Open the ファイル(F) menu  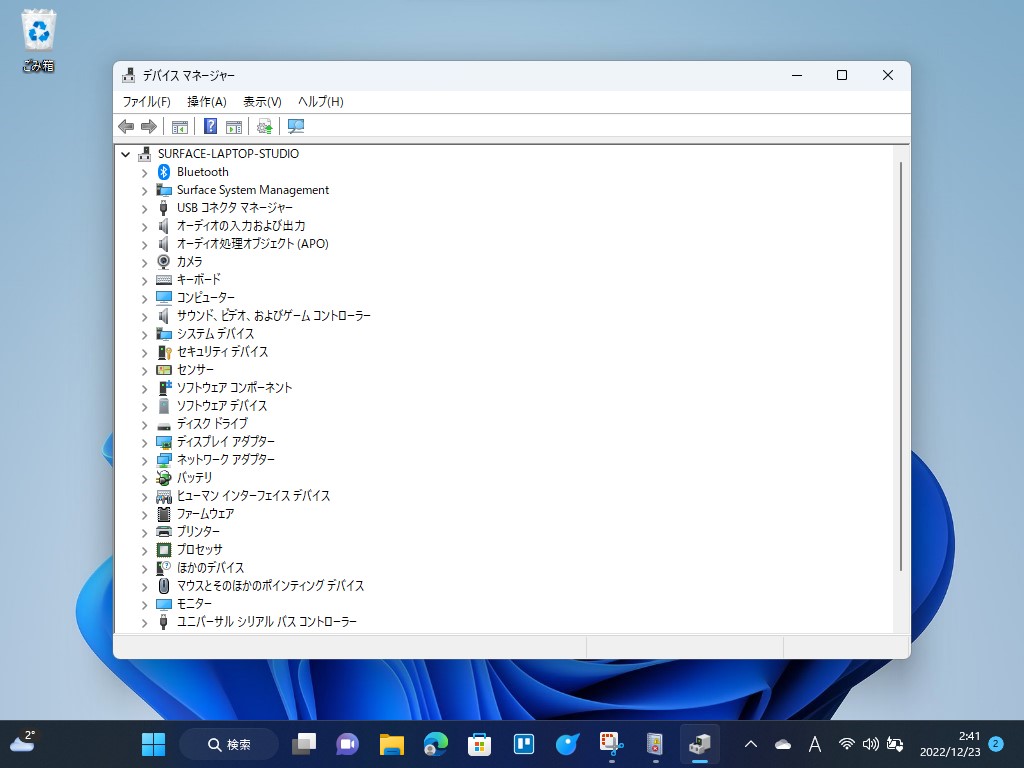[x=146, y=102]
